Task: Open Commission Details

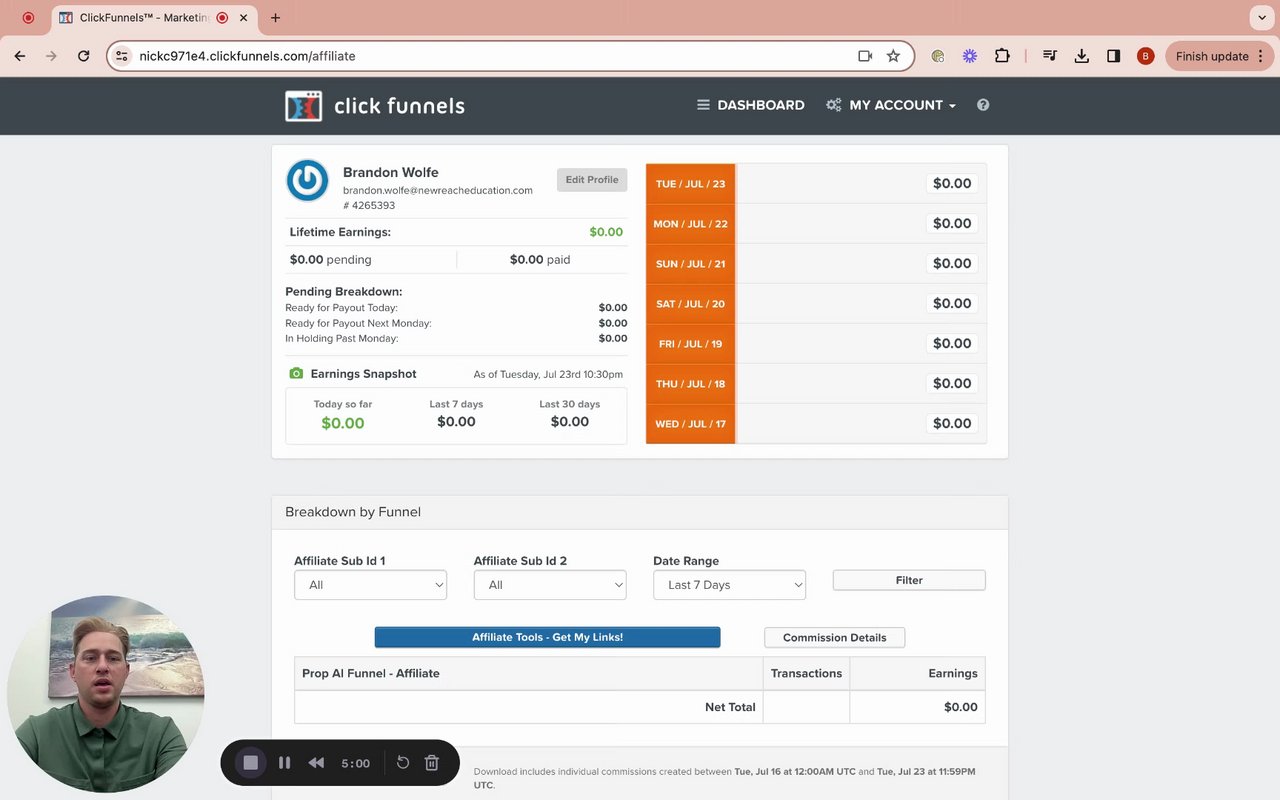Action: [834, 638]
